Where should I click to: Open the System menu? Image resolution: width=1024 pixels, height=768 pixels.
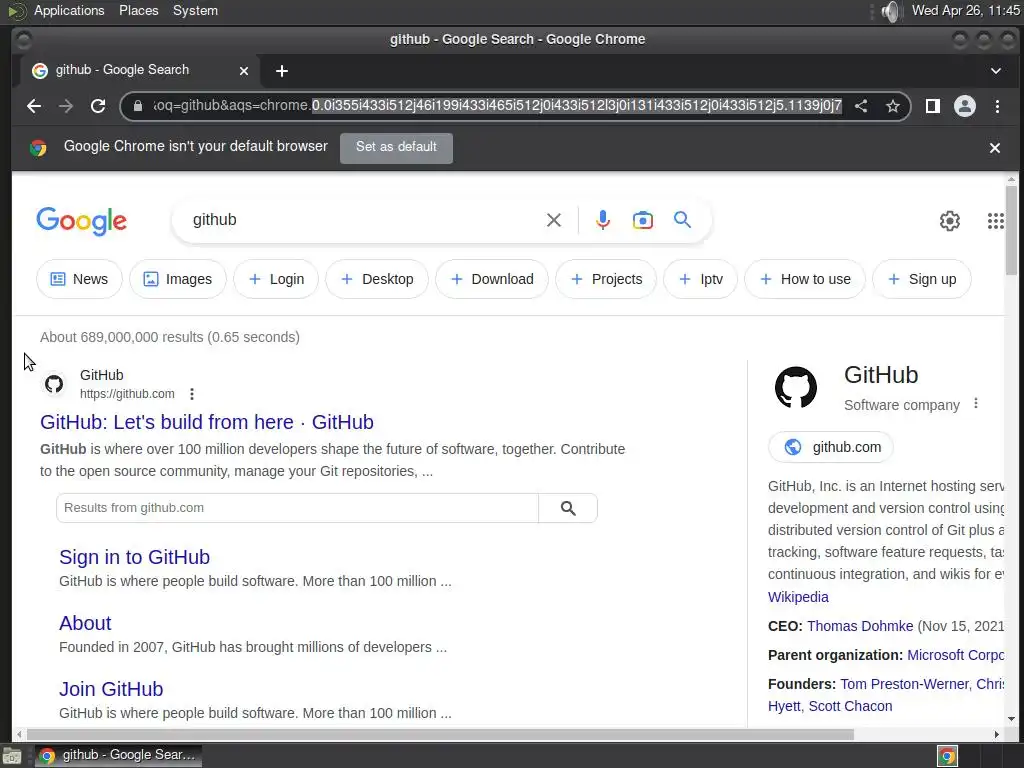pyautogui.click(x=195, y=10)
